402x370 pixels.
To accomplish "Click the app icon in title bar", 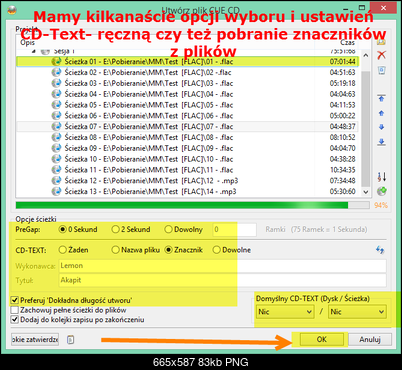I will click(12, 10).
